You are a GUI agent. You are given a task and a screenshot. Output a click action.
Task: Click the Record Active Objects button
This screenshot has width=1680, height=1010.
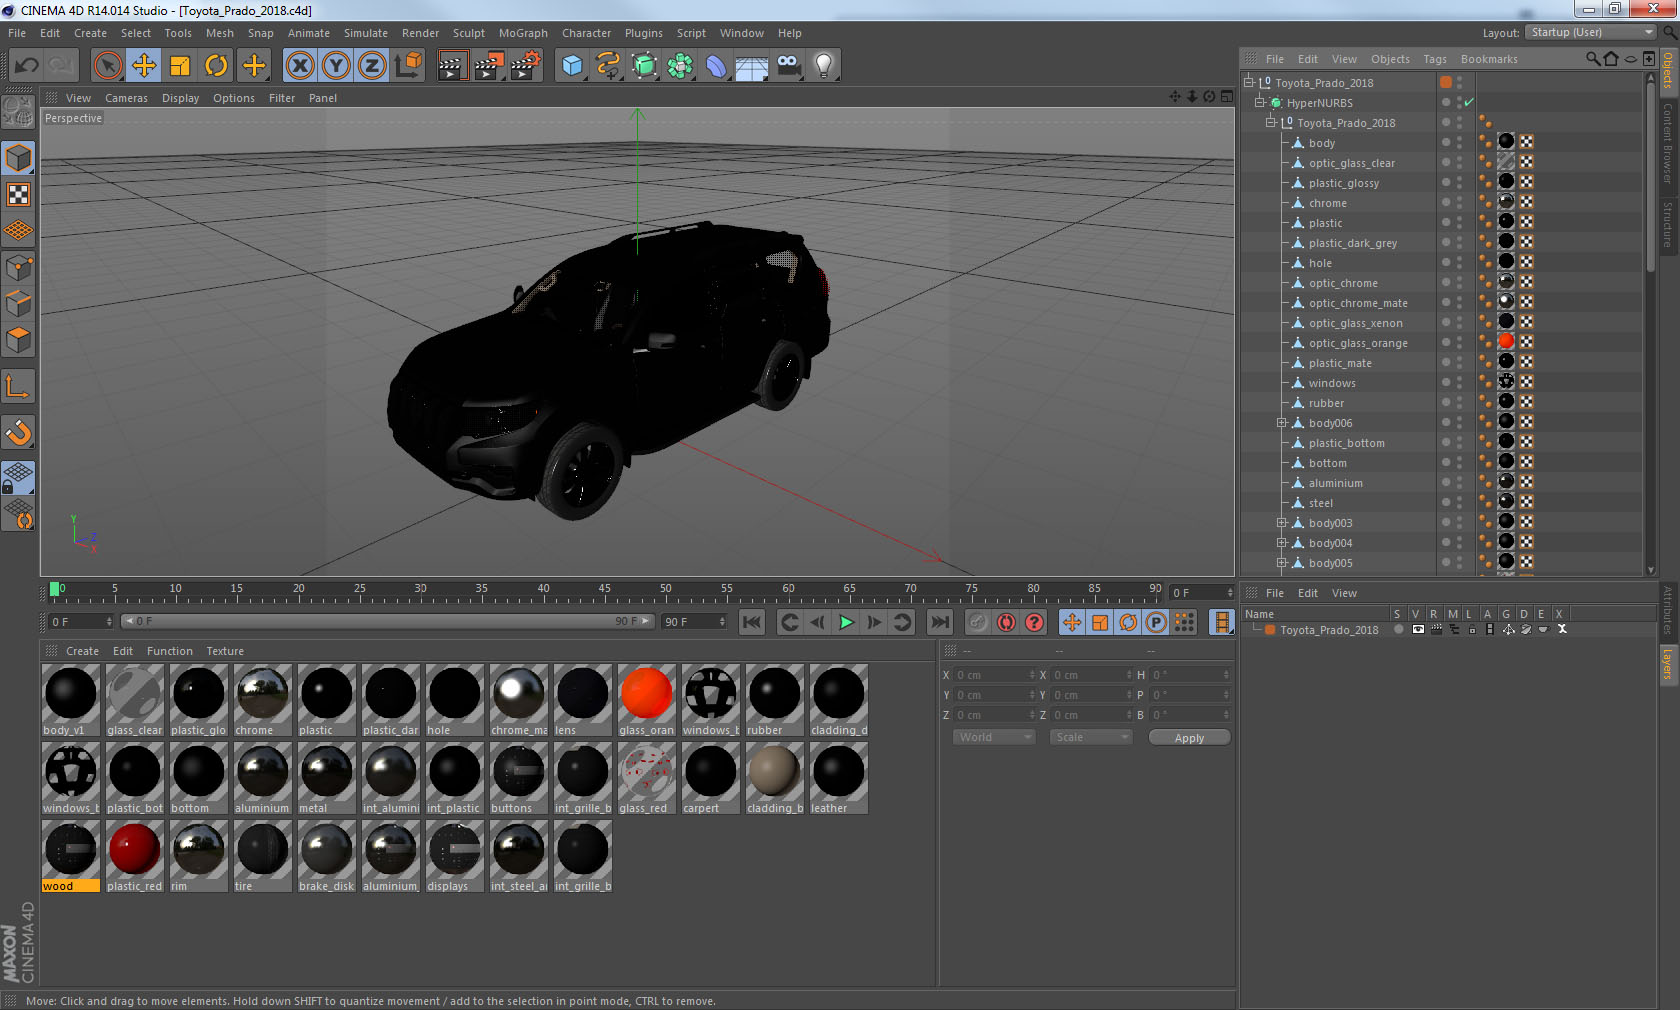978,622
